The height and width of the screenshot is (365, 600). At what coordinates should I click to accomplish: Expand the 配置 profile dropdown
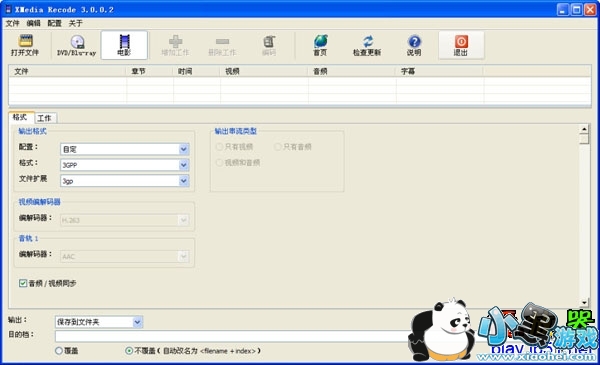[x=184, y=149]
